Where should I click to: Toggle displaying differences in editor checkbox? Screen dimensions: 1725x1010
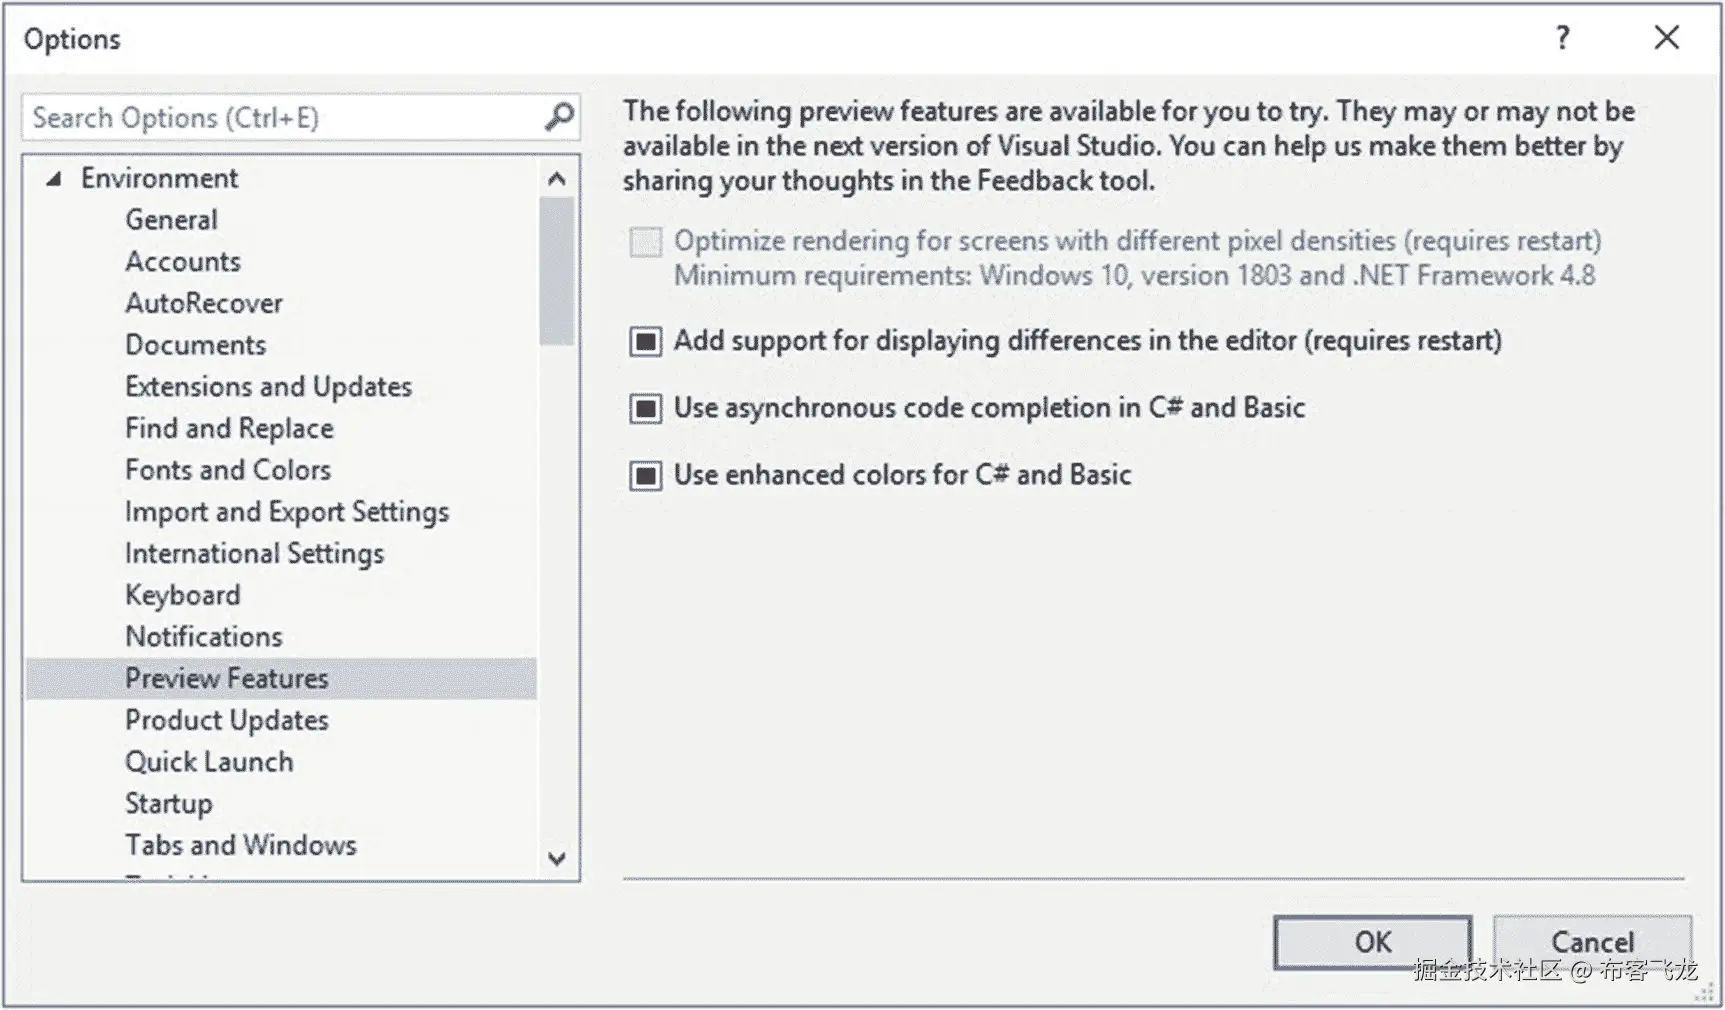pos(646,342)
